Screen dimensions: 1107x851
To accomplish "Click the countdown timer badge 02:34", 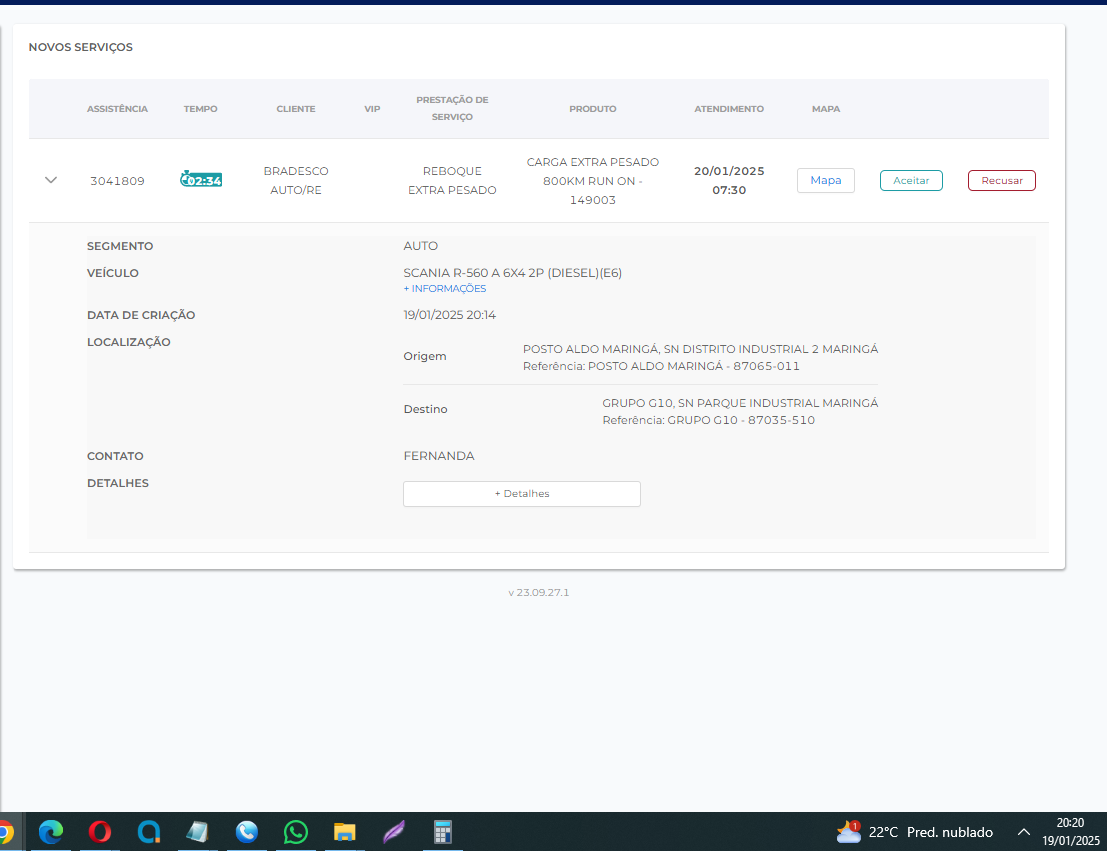I will (201, 180).
